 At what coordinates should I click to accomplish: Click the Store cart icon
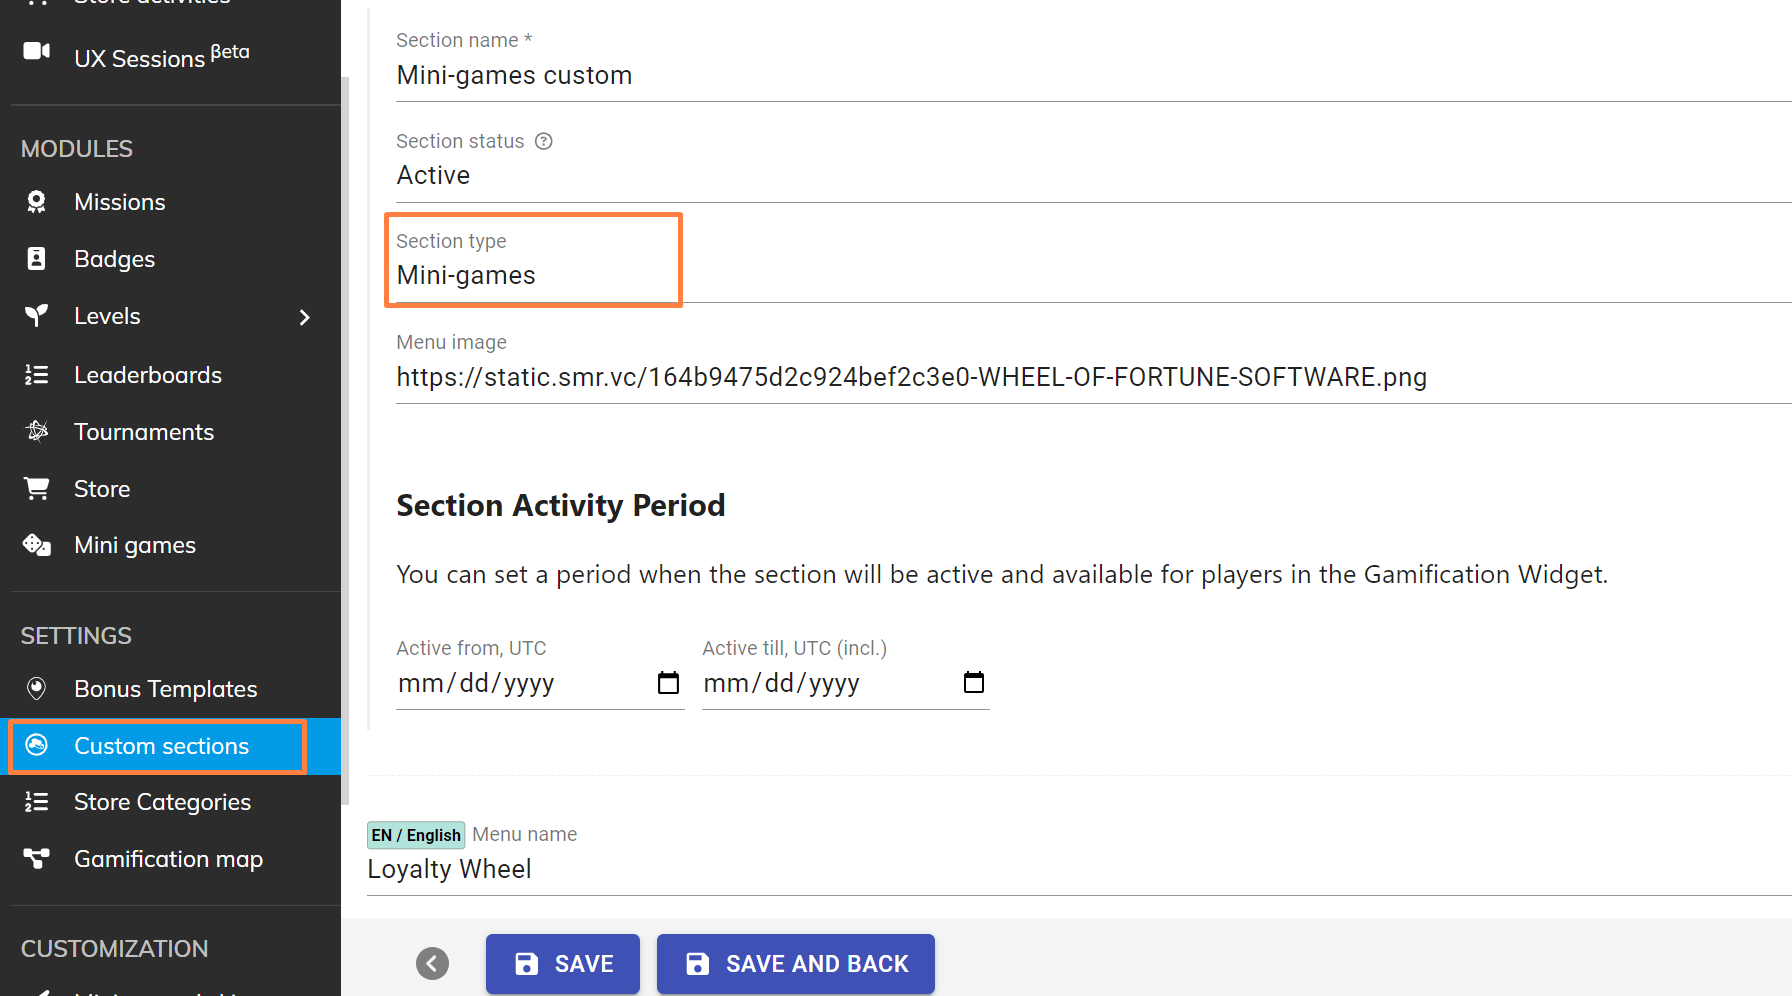(x=36, y=489)
